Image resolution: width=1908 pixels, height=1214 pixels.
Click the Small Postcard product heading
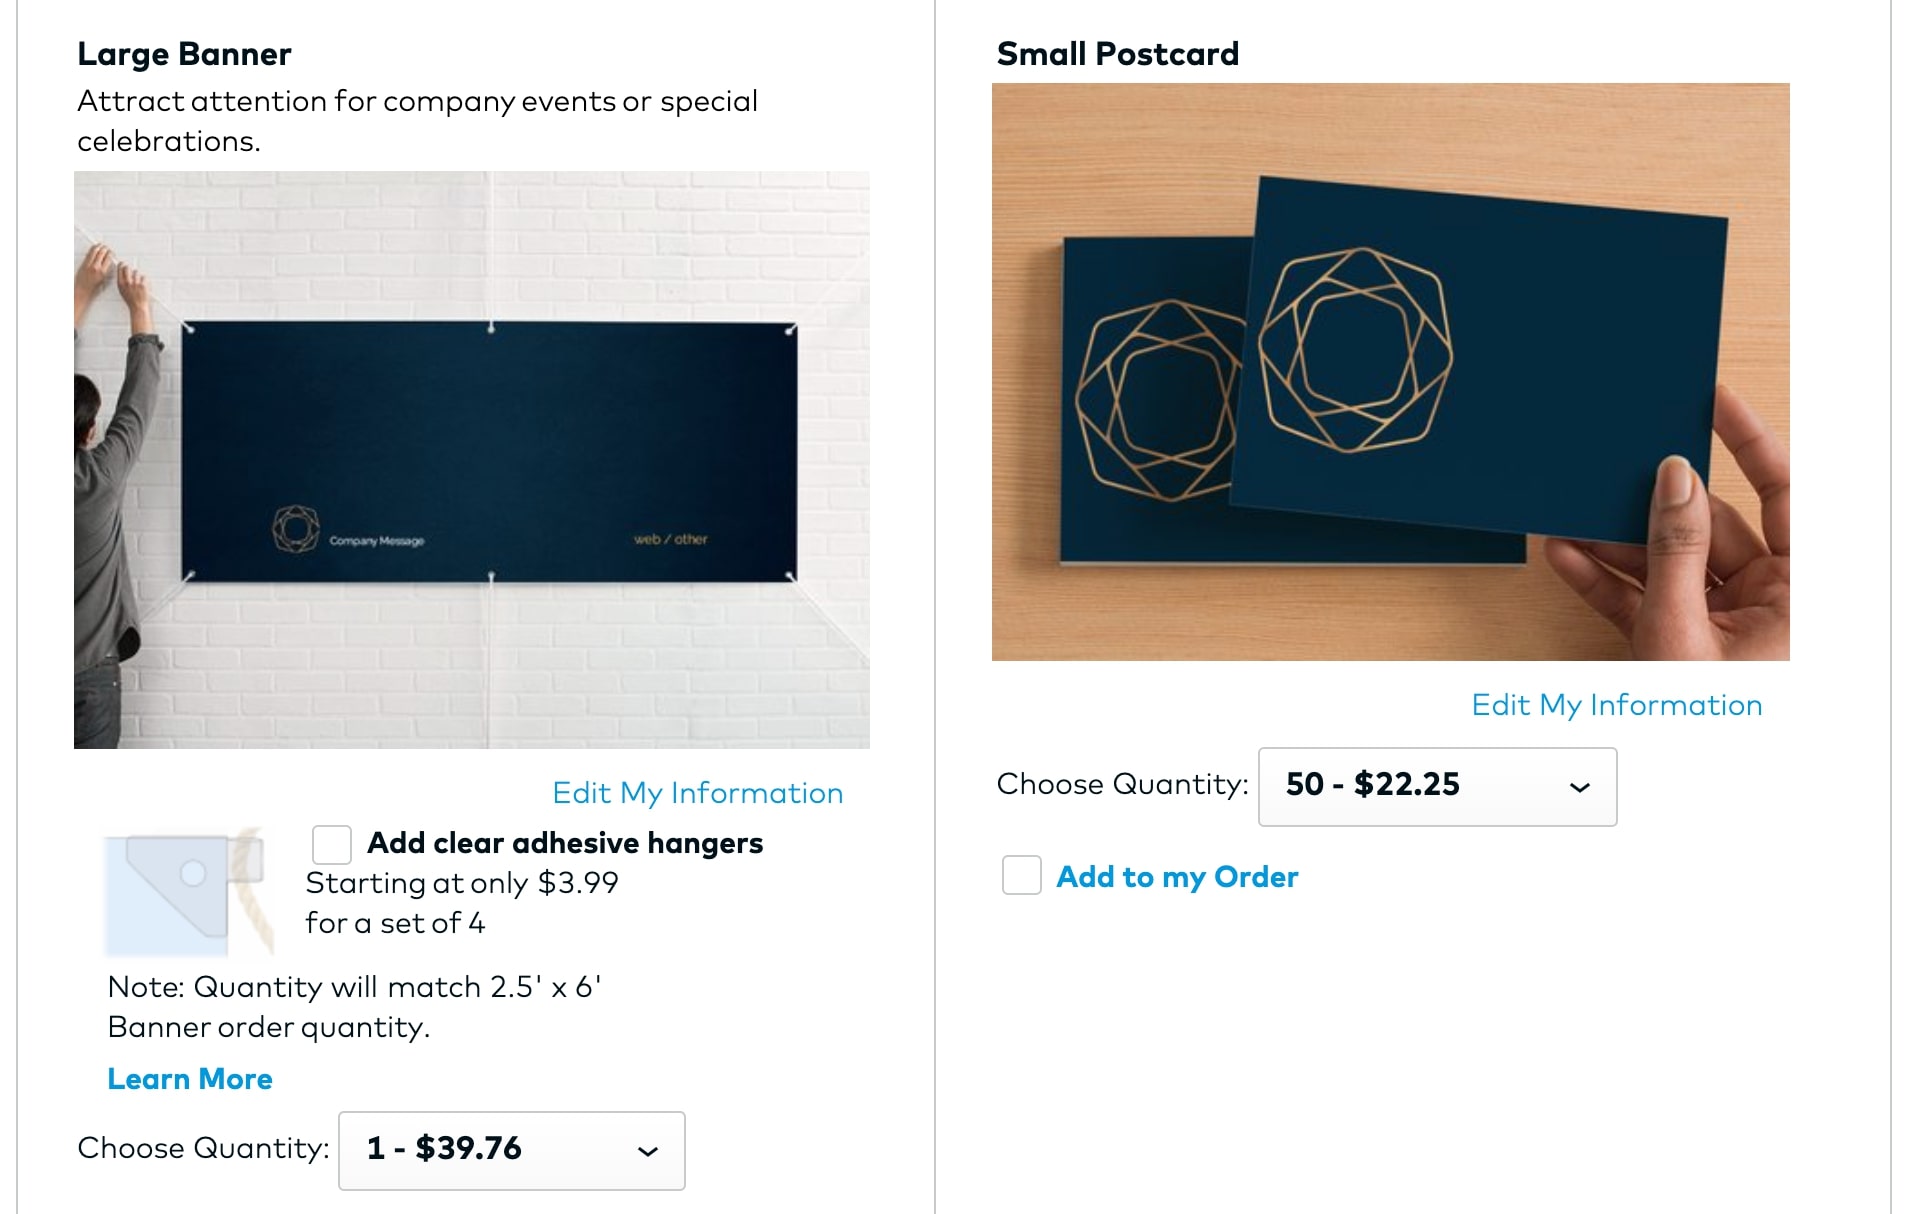point(1117,54)
